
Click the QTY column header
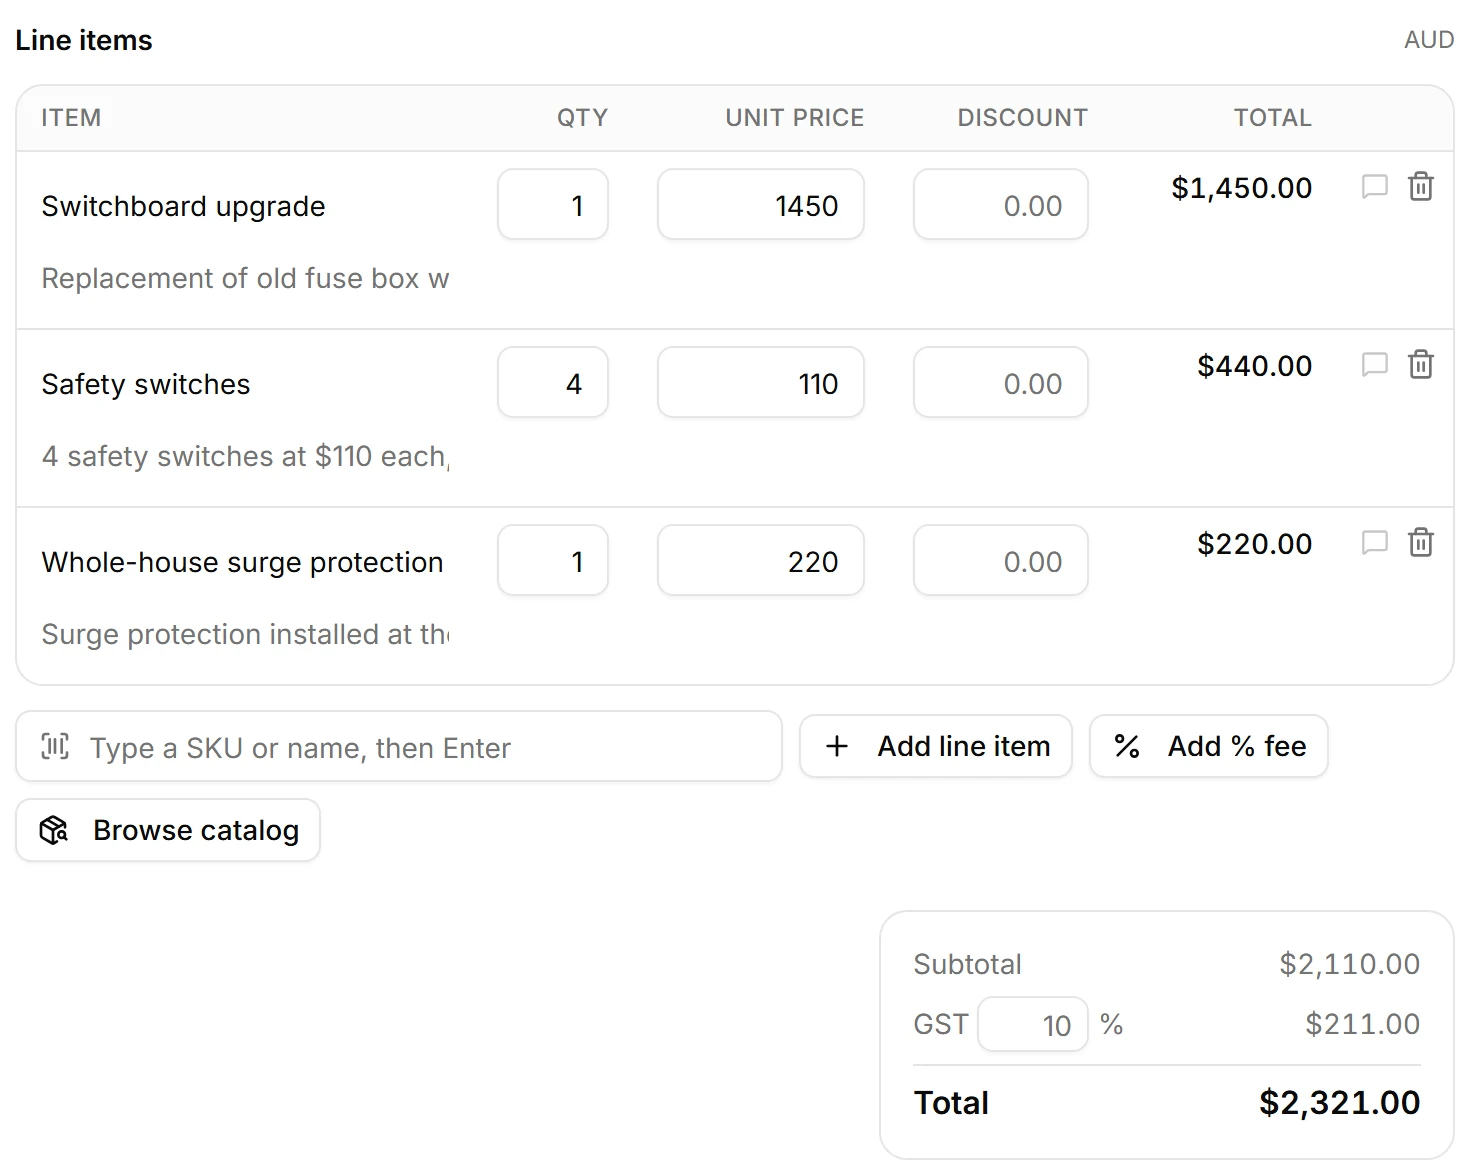click(x=582, y=118)
